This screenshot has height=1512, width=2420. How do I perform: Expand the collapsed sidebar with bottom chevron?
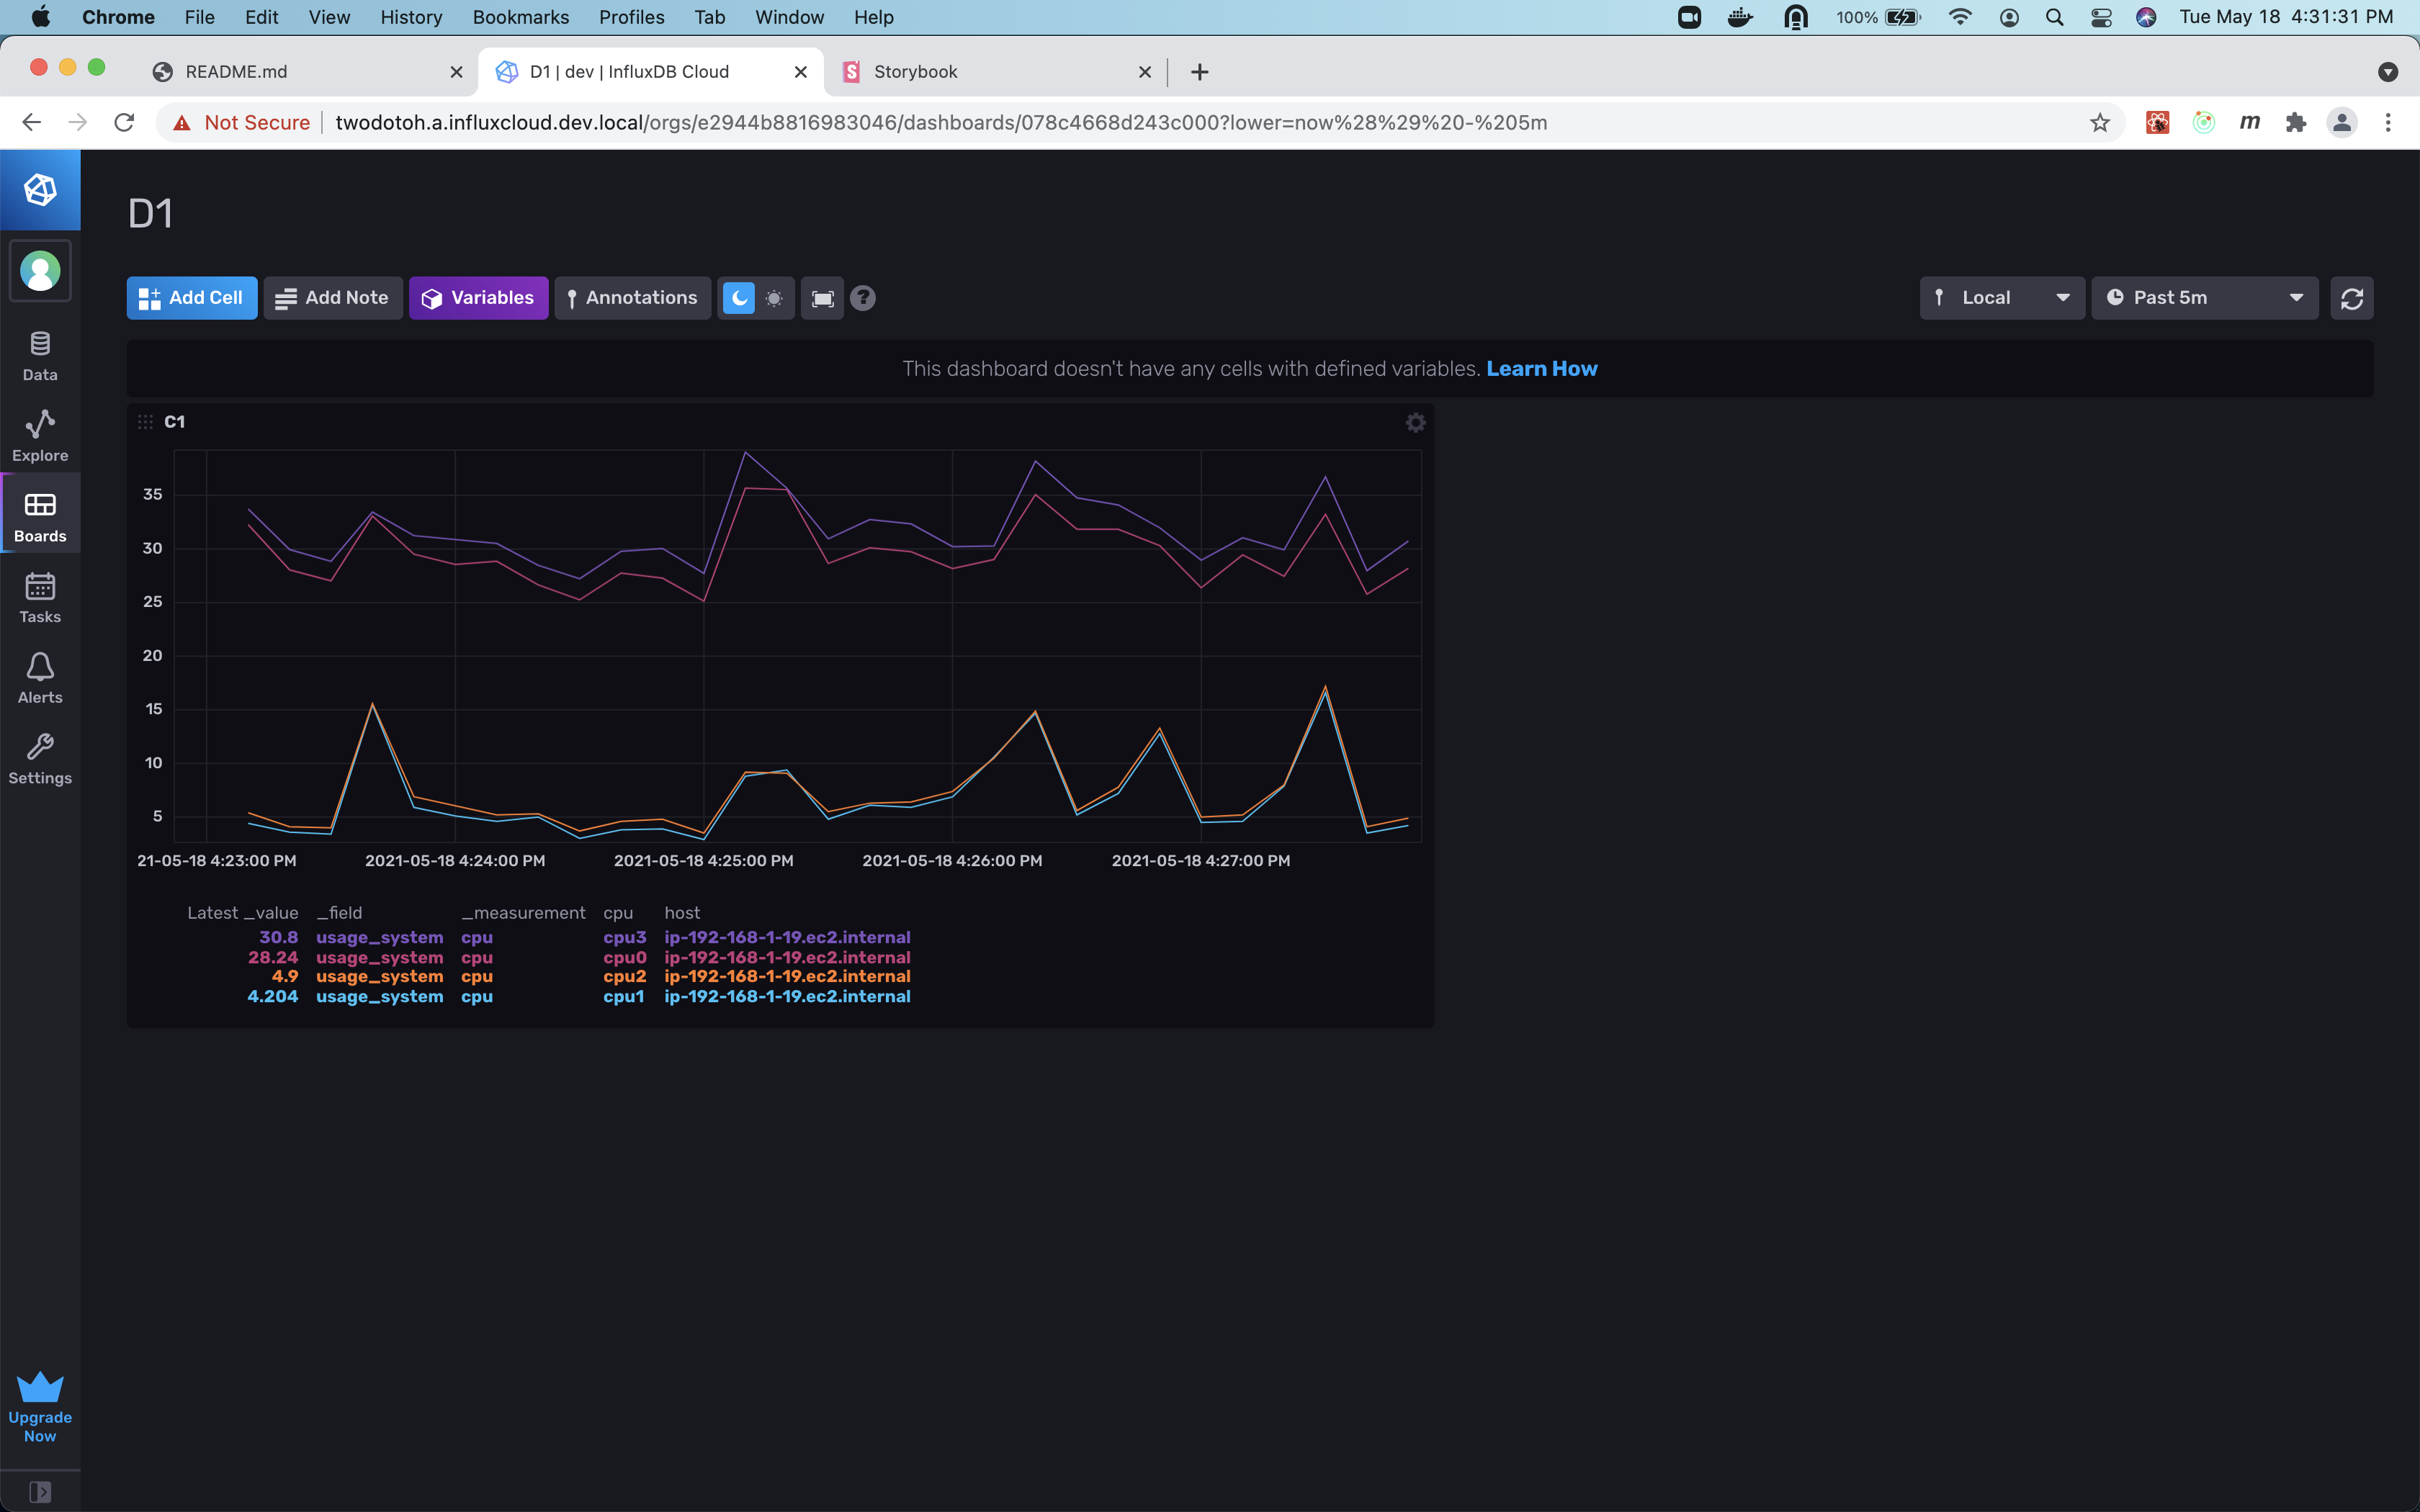point(40,1491)
